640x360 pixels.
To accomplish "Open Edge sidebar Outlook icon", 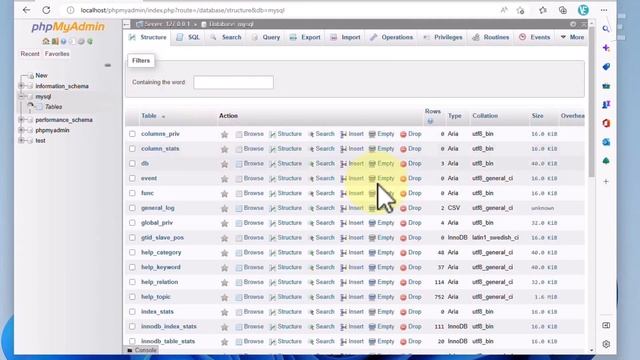I will tap(606, 142).
